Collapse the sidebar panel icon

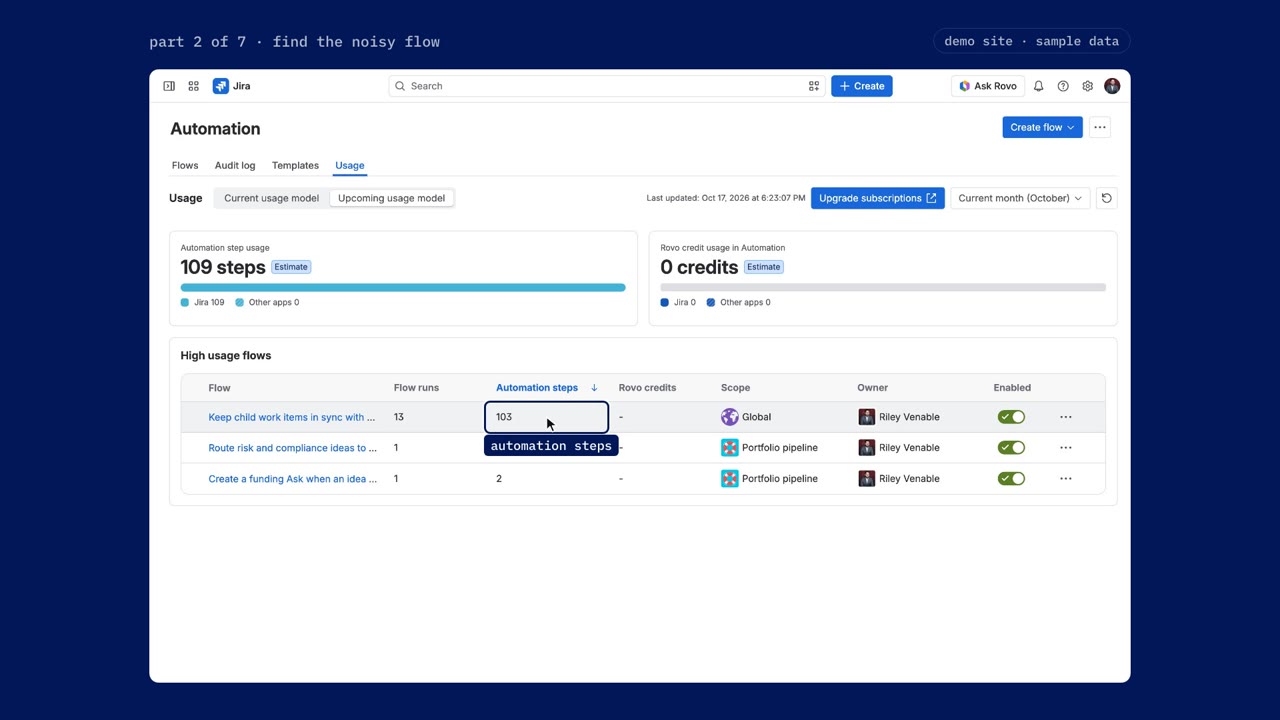(x=169, y=86)
